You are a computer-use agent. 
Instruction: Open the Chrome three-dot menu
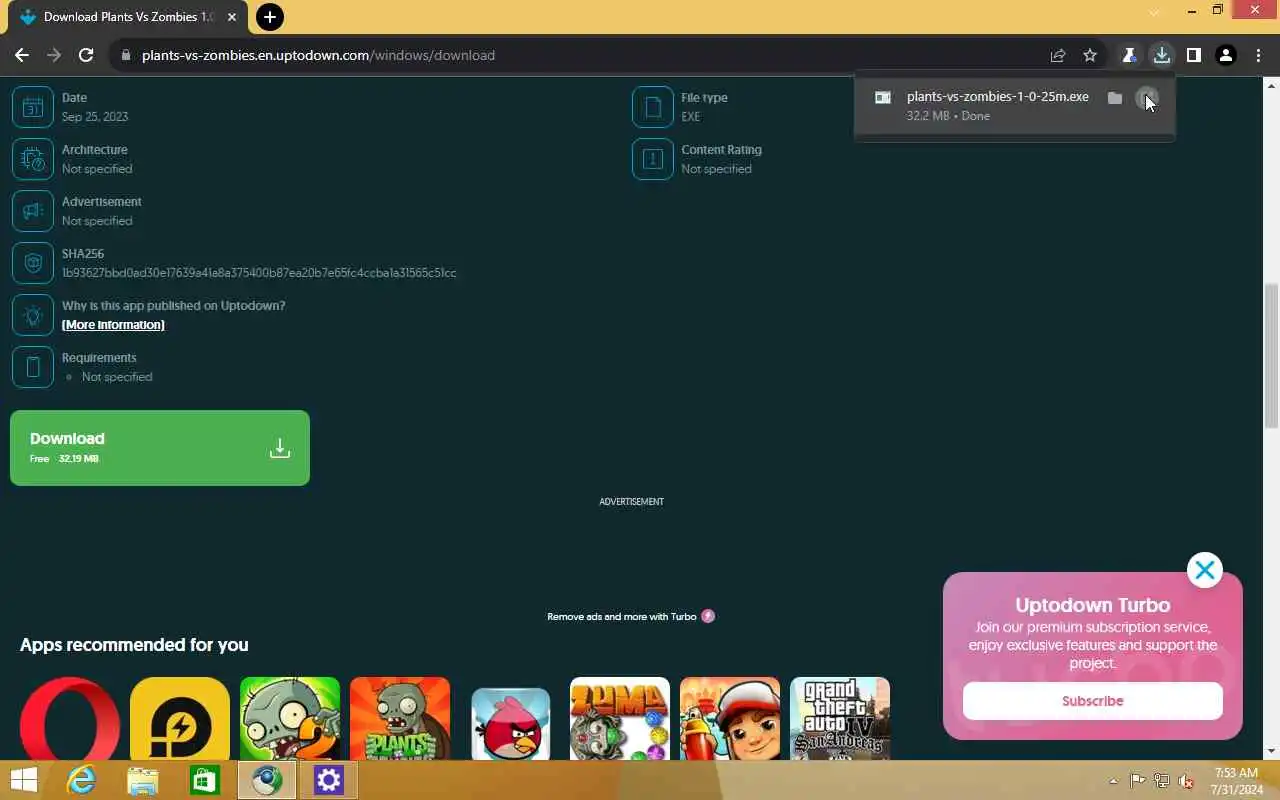click(x=1259, y=55)
